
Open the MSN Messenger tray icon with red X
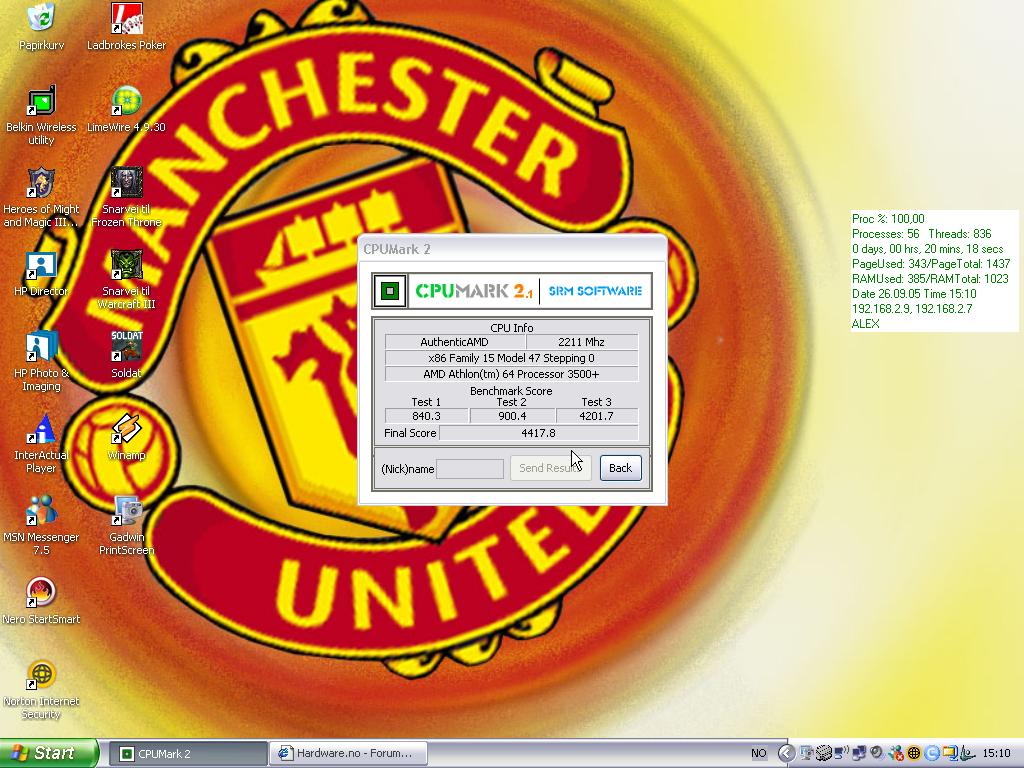tap(897, 753)
